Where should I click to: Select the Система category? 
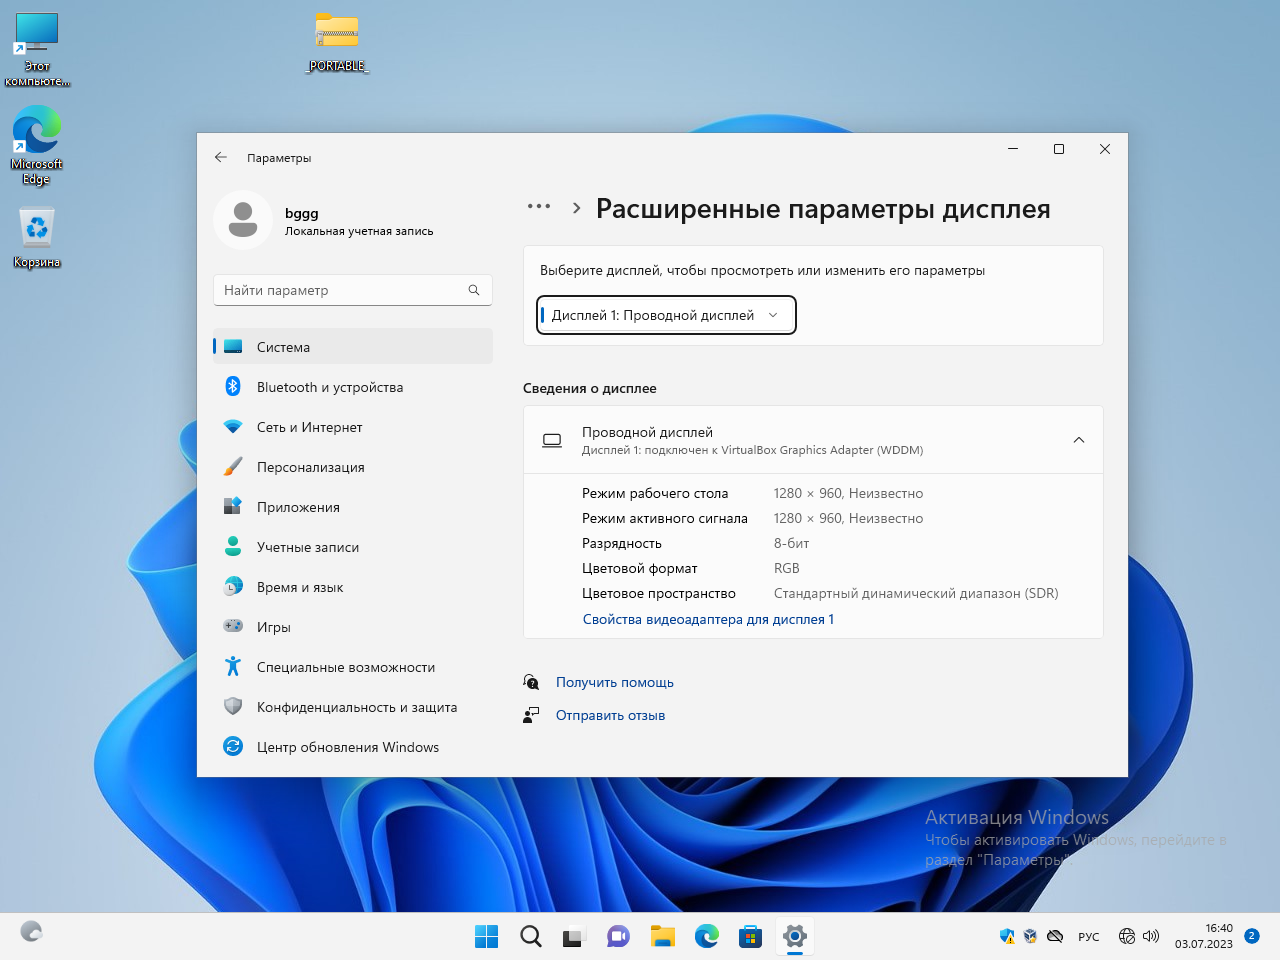pyautogui.click(x=353, y=347)
